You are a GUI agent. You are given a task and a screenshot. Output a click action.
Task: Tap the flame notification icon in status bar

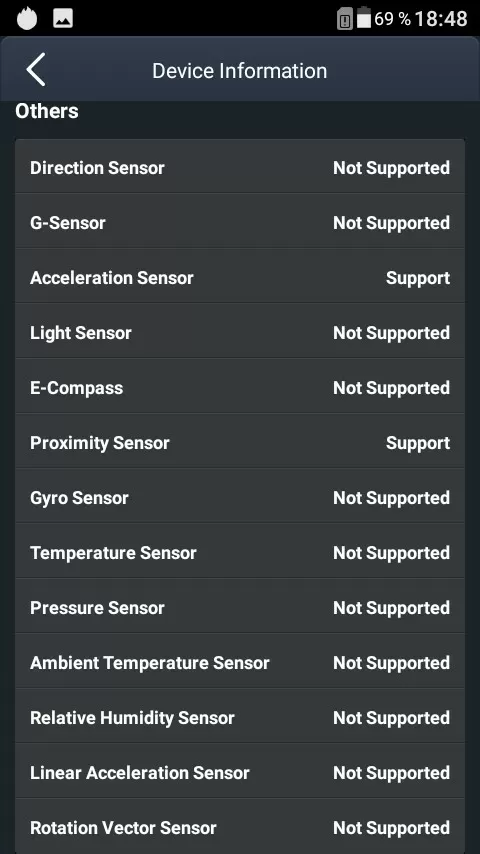coord(27,19)
